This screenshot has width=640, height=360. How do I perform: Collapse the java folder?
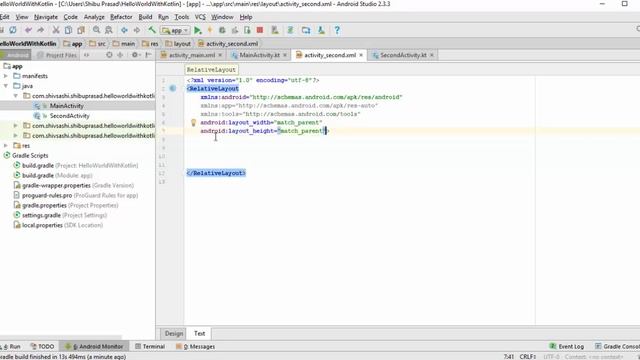(6, 86)
